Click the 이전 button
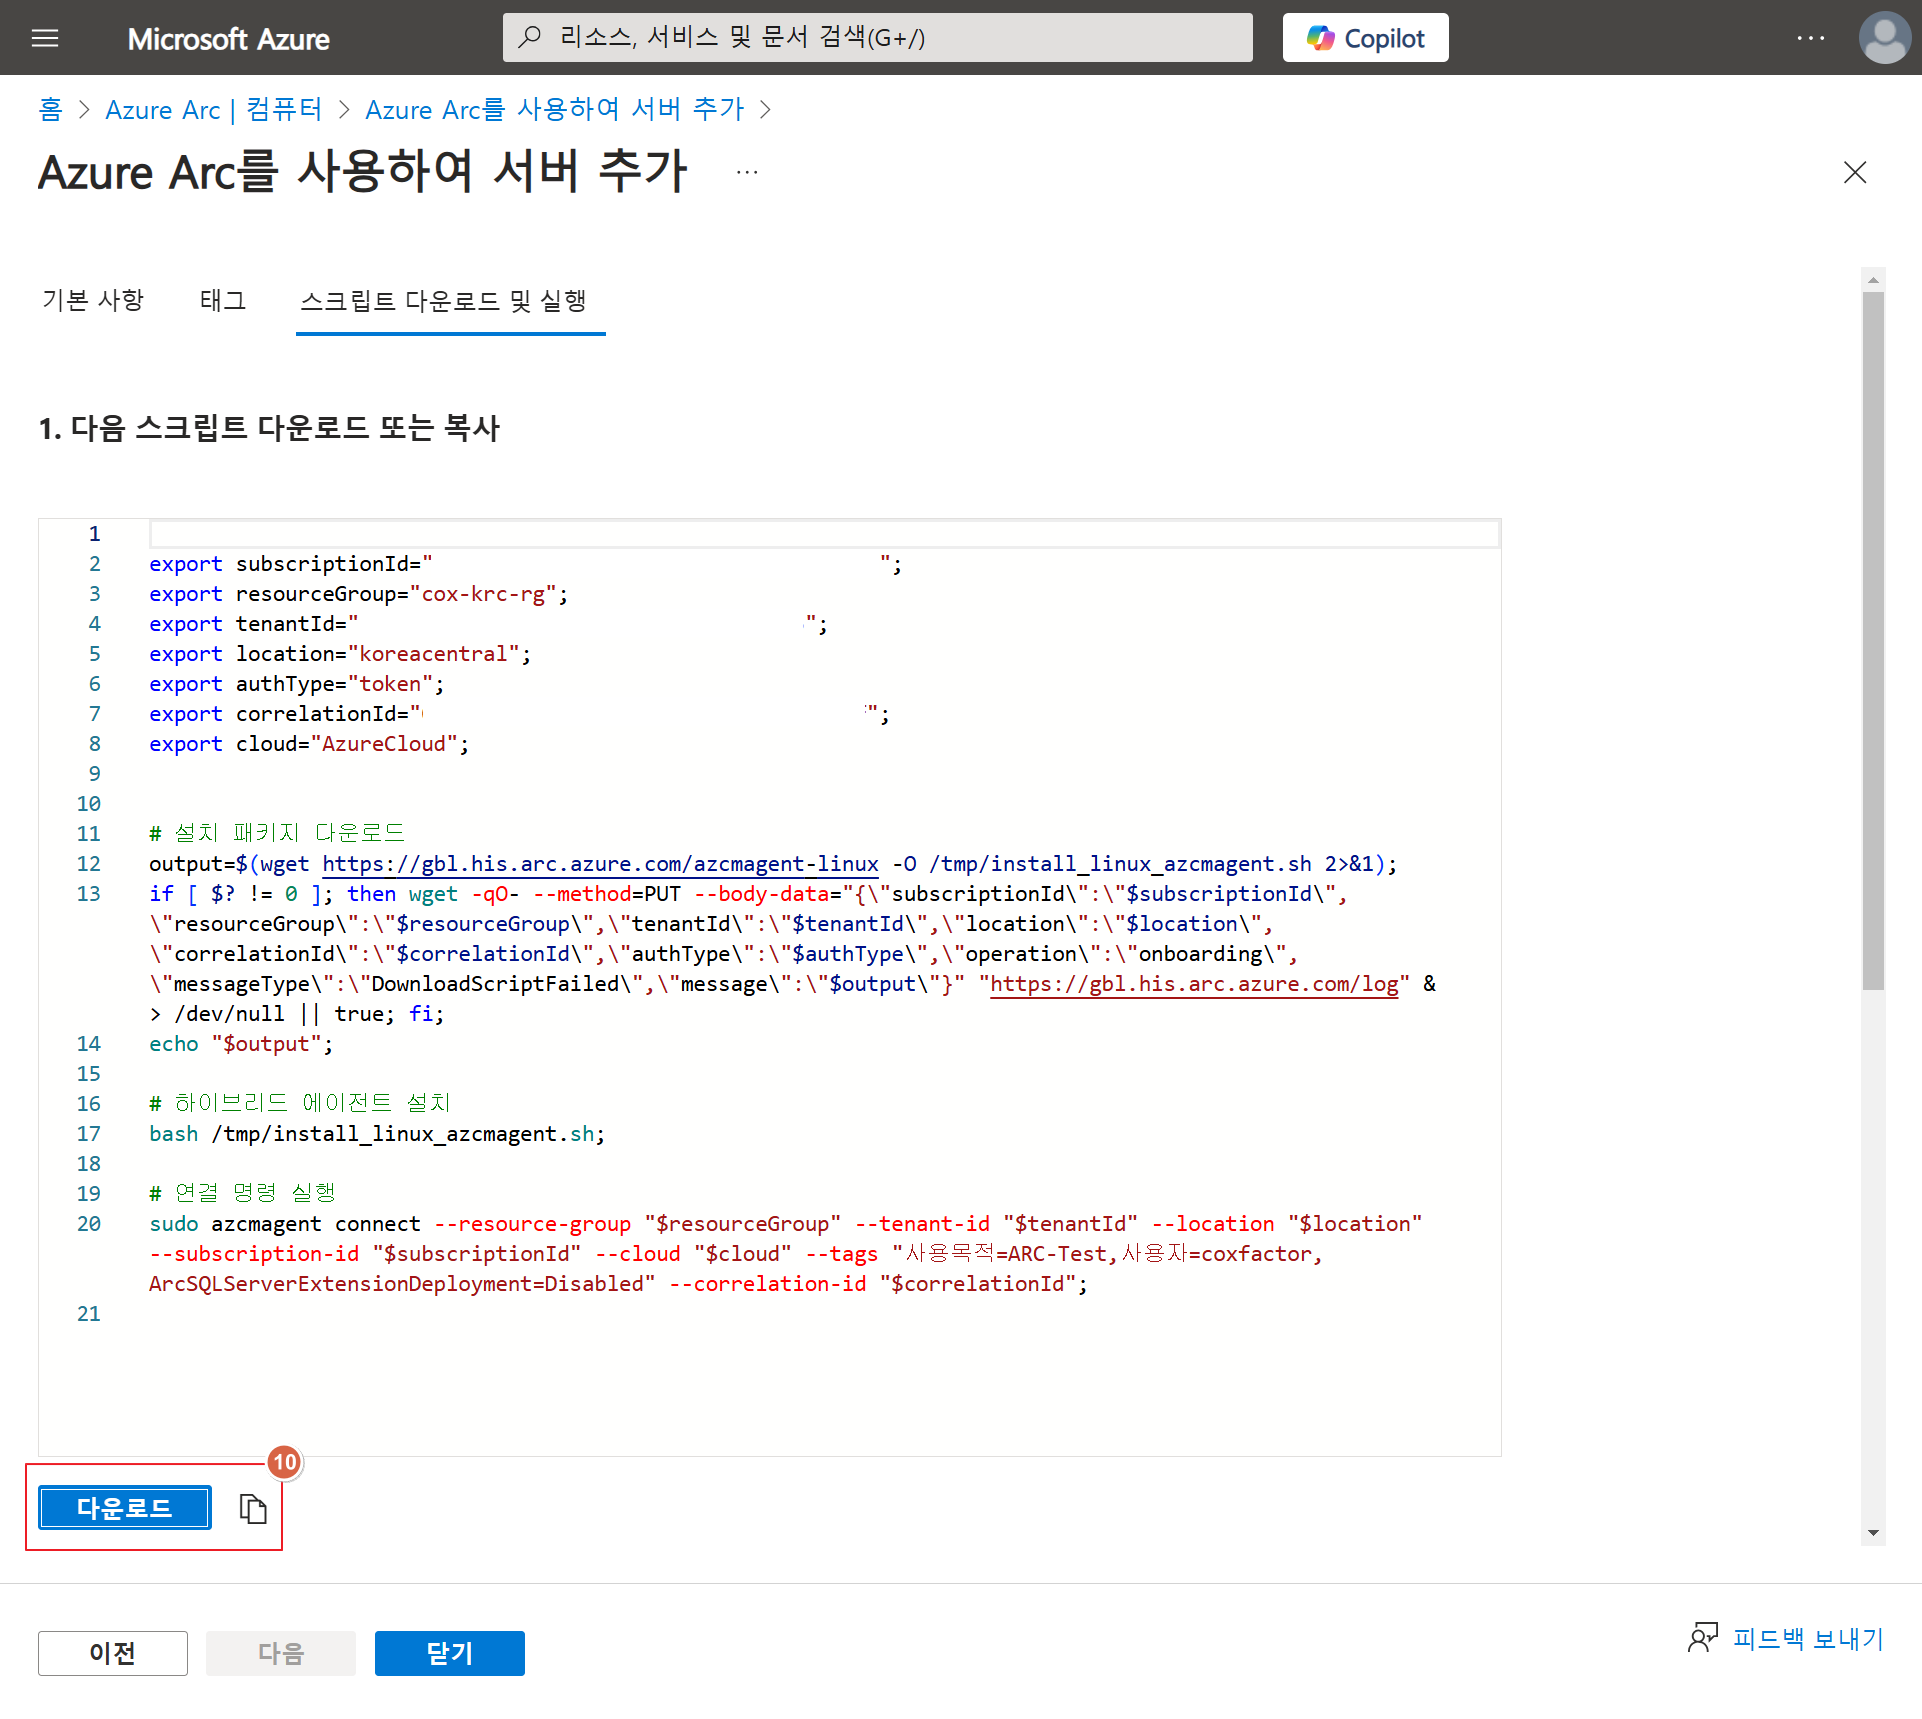The image size is (1922, 1719). coord(112,1653)
